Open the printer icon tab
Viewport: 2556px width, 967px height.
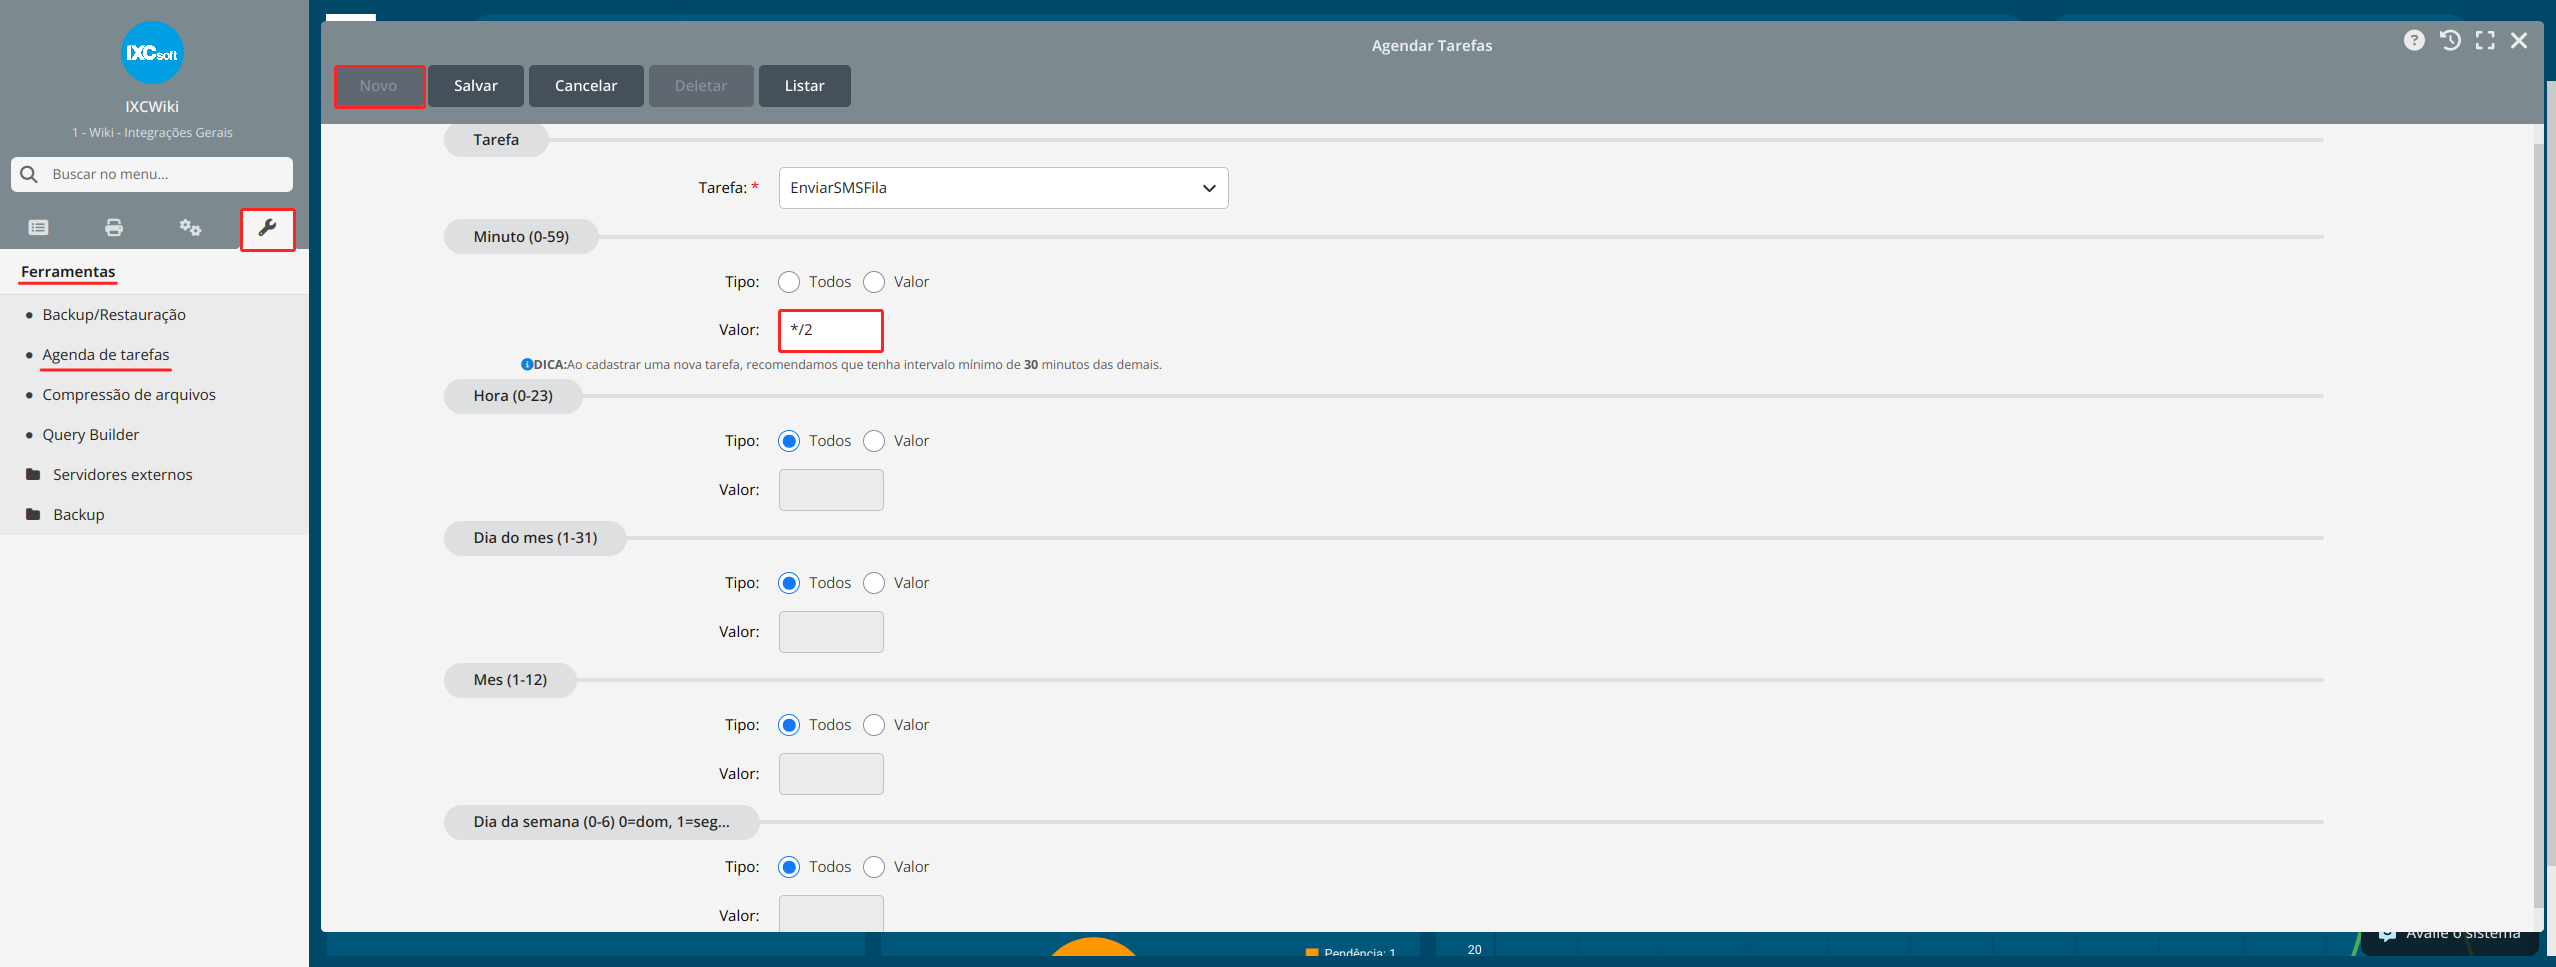pyautogui.click(x=114, y=228)
